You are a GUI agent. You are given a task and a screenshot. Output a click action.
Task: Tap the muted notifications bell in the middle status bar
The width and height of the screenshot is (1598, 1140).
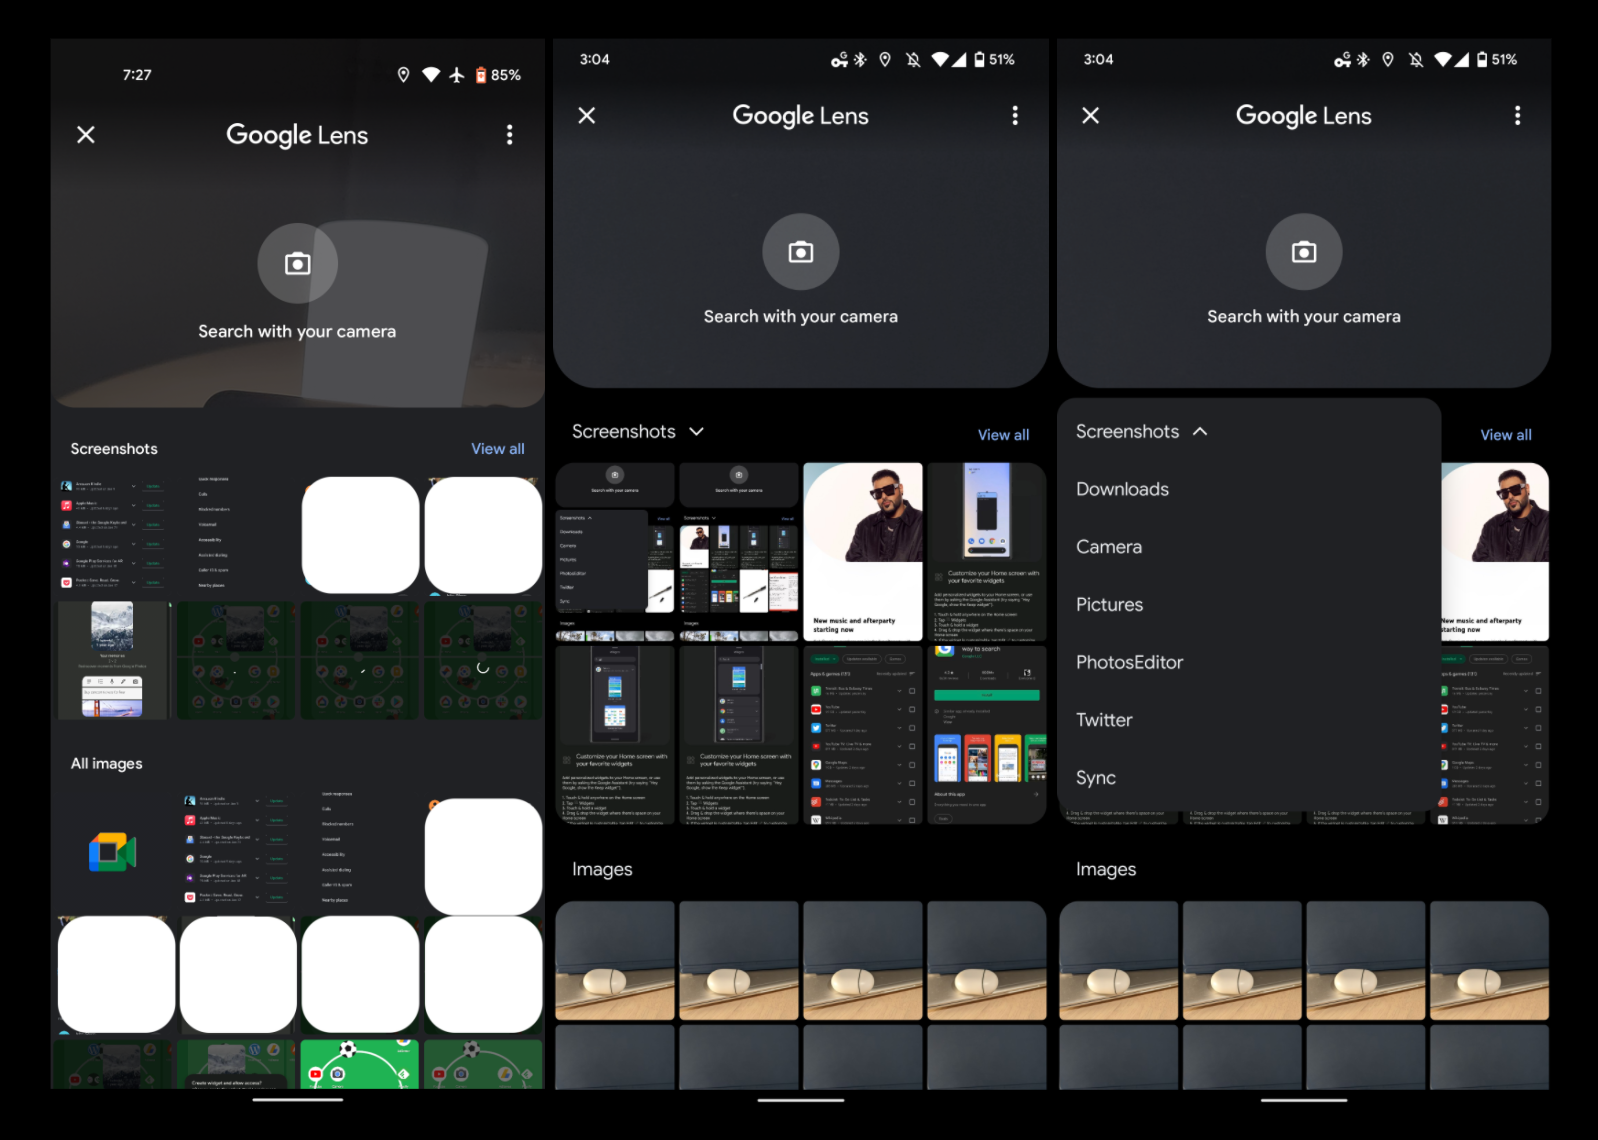coord(913,60)
